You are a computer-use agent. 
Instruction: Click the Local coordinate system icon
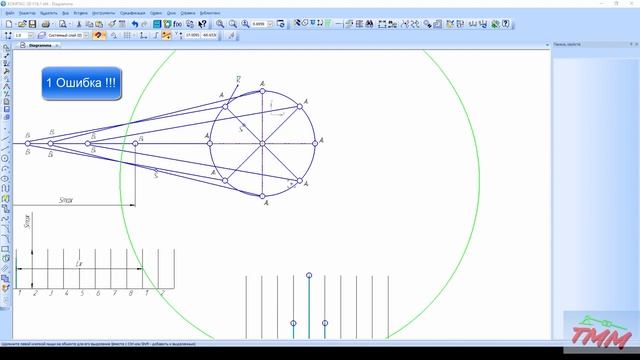coord(143,36)
